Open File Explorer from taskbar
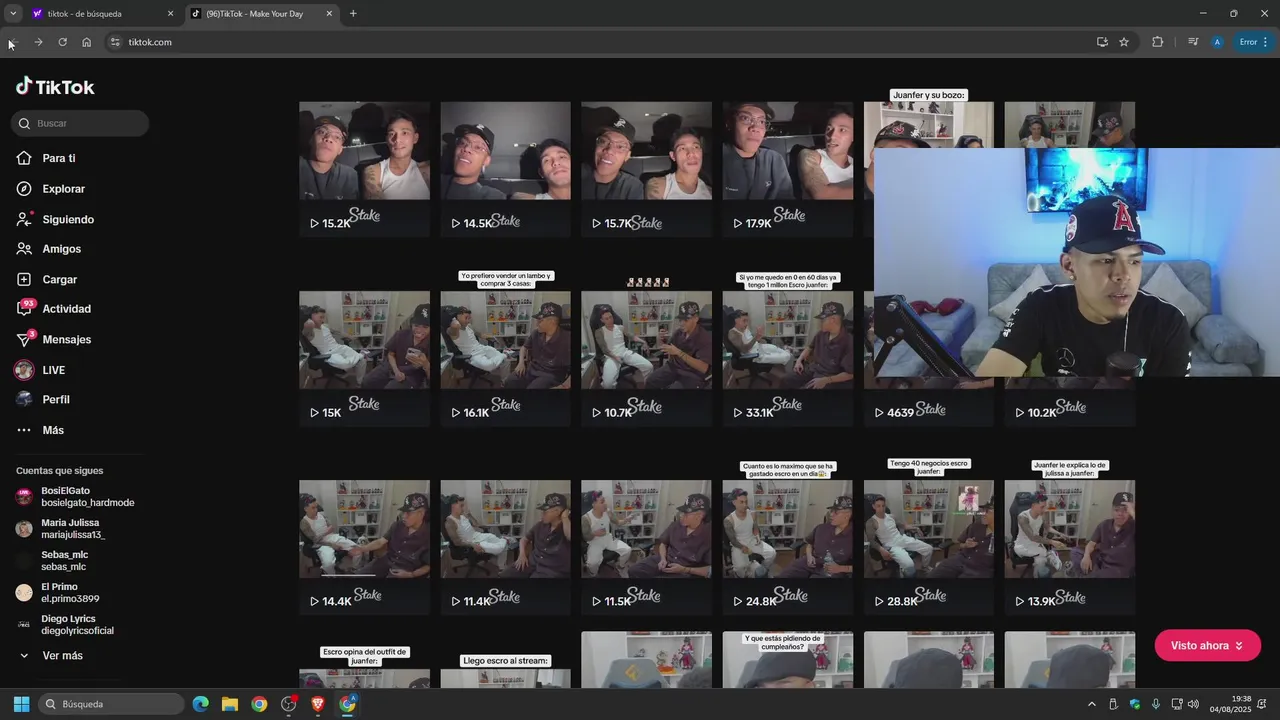 coord(230,704)
